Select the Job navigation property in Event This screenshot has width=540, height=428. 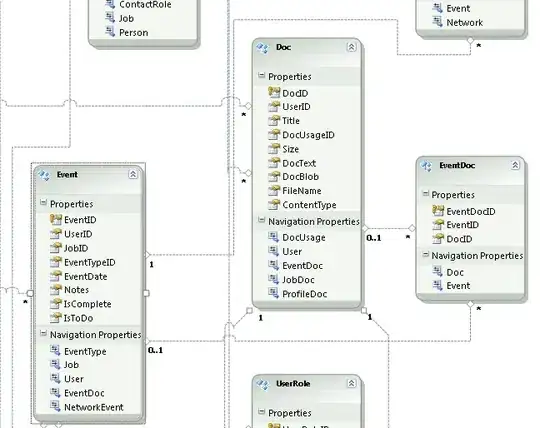pos(71,365)
